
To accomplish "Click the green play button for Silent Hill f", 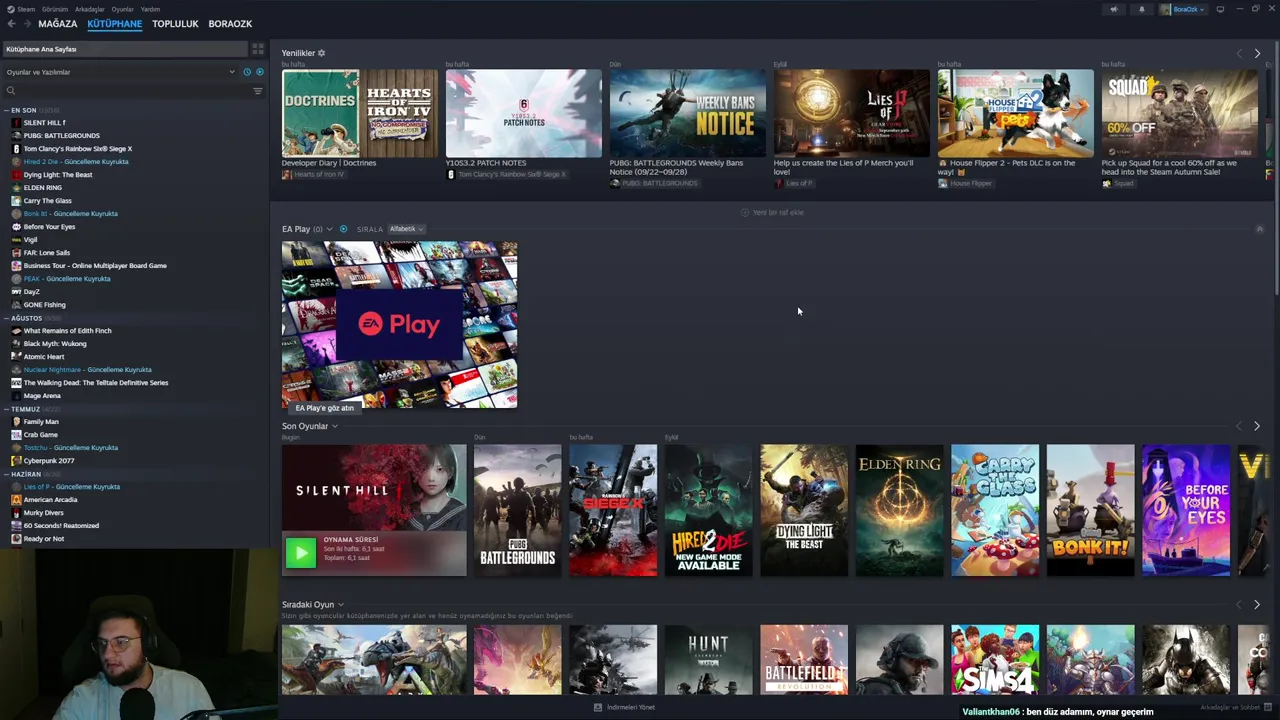I will [300, 553].
